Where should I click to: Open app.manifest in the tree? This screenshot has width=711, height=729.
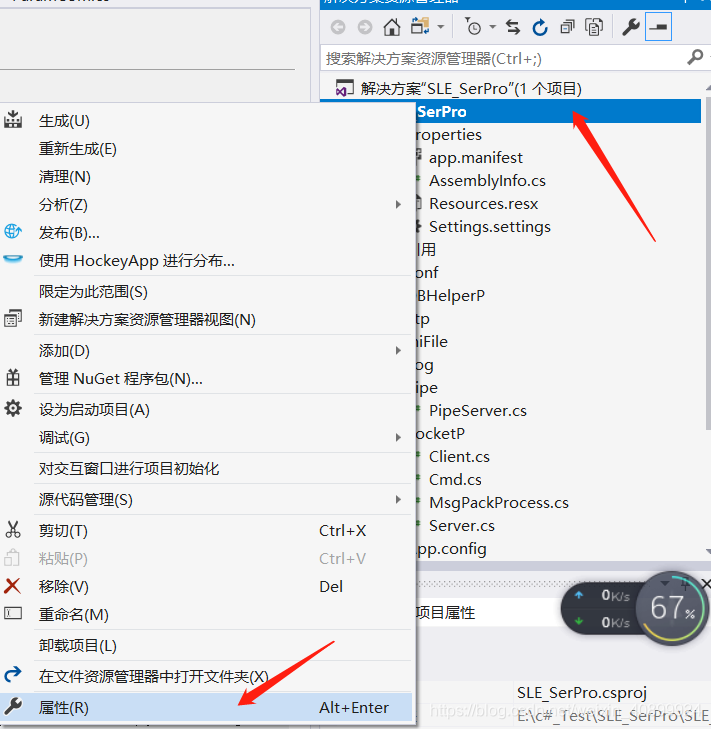[x=476, y=158]
